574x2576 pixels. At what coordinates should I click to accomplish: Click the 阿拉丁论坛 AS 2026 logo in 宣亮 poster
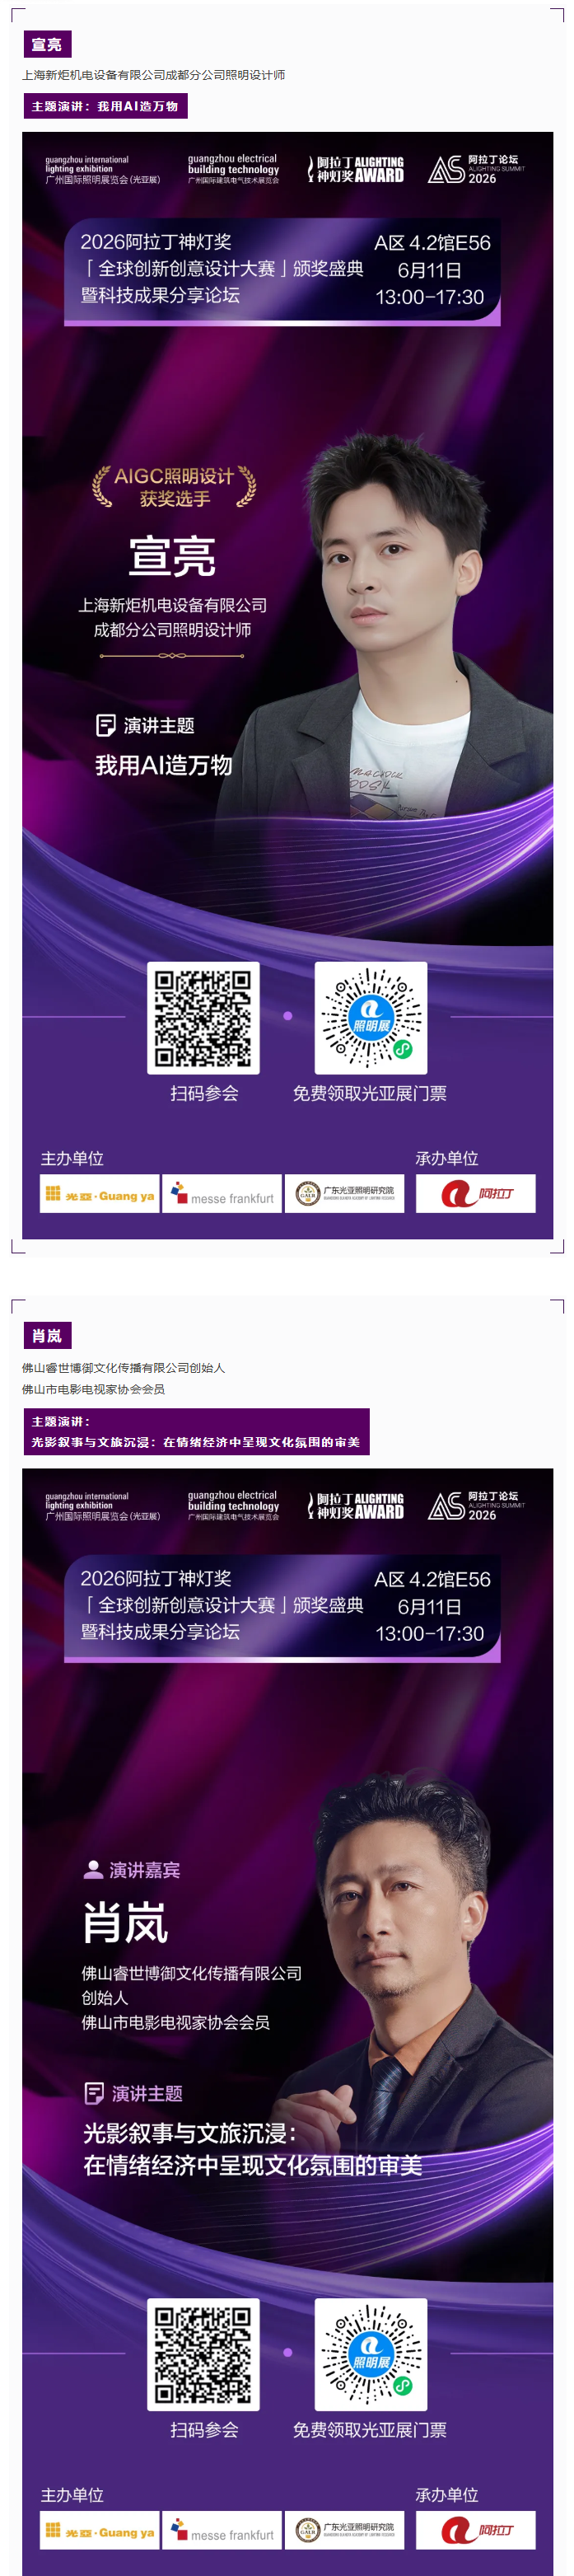click(476, 169)
